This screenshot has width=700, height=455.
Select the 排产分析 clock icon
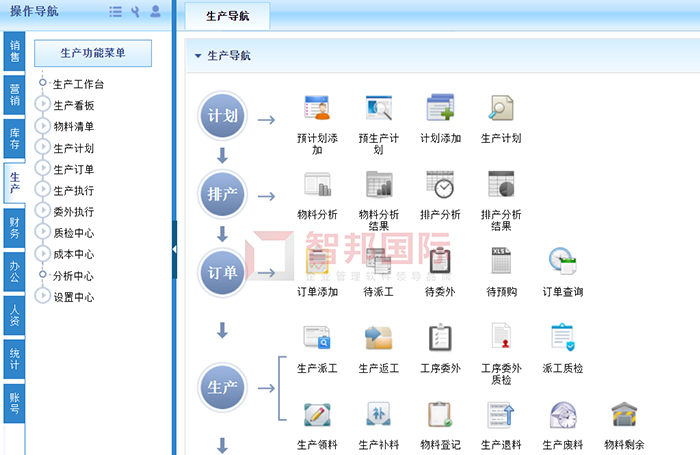(x=440, y=185)
